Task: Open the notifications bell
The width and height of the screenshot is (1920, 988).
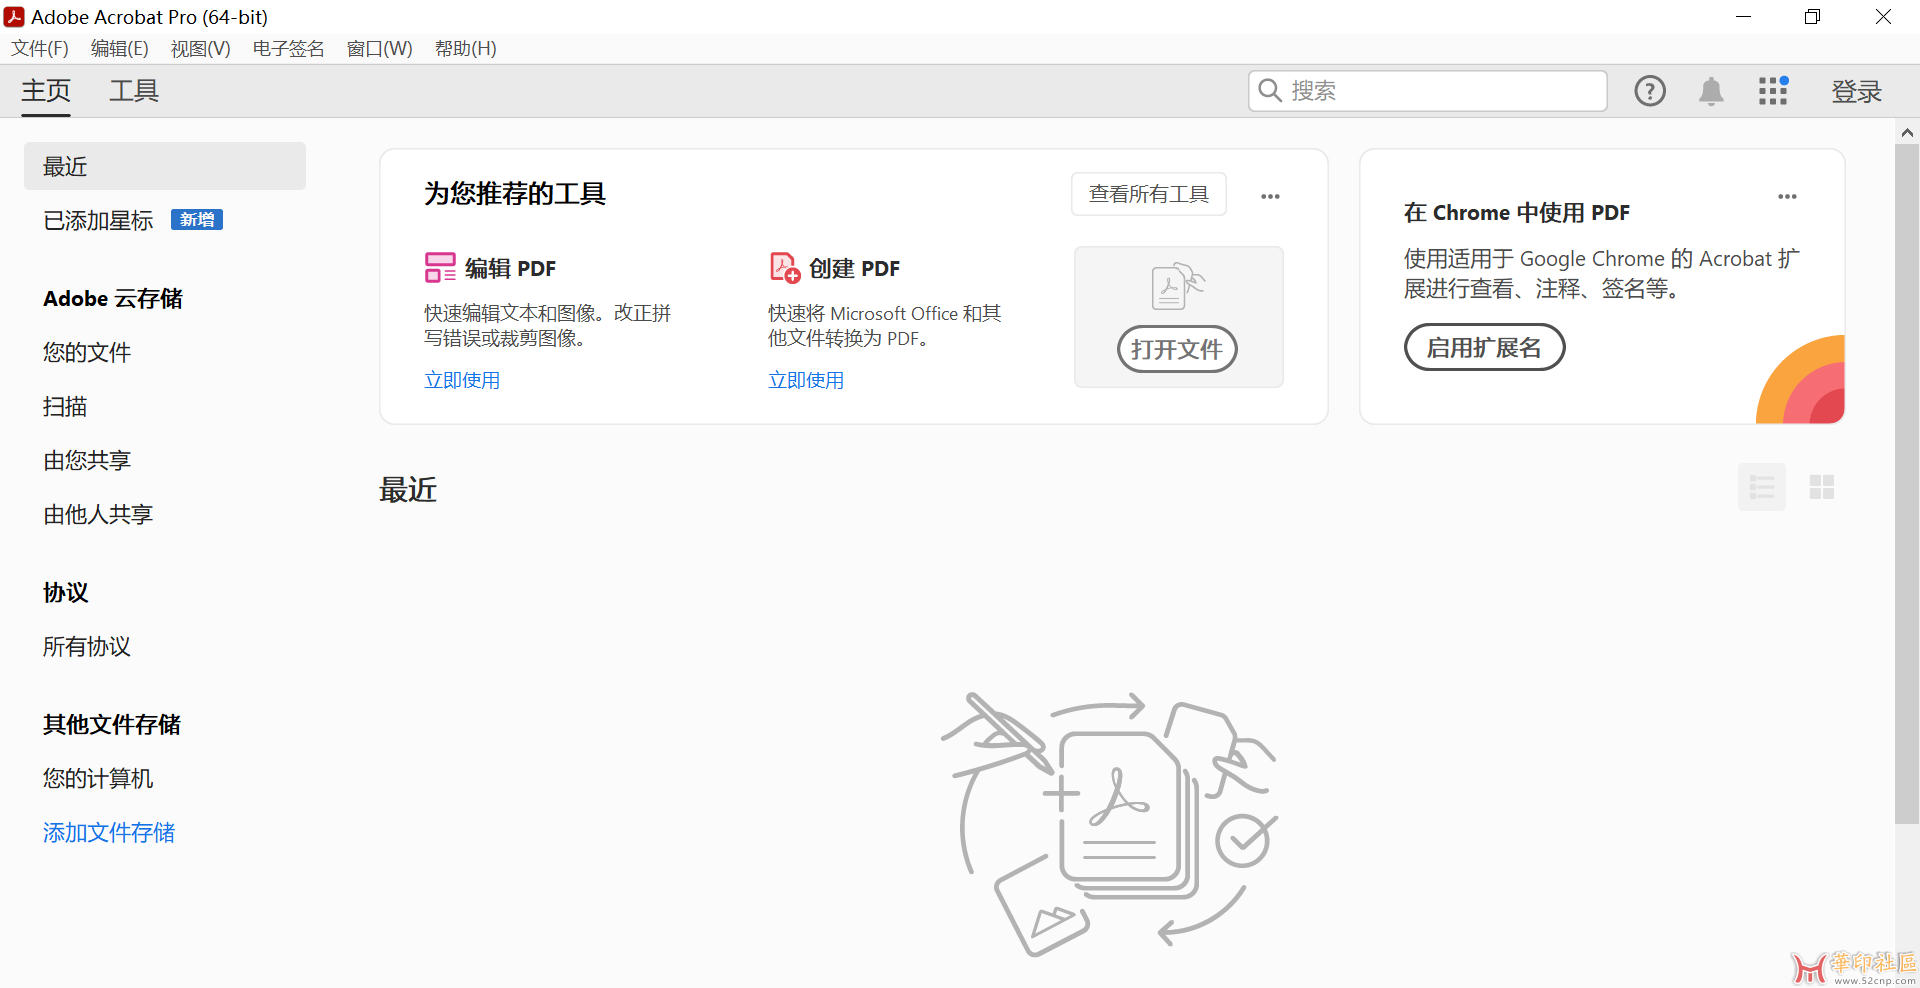Action: click(1711, 91)
